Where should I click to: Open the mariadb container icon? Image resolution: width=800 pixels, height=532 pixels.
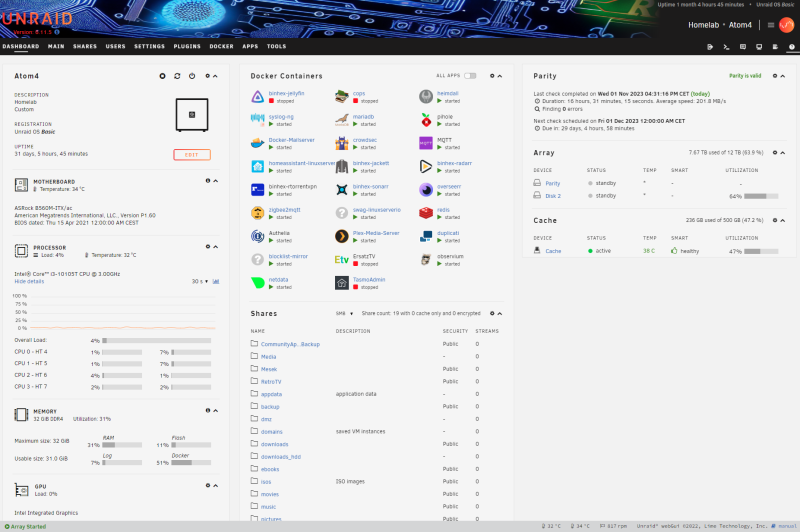coord(342,120)
